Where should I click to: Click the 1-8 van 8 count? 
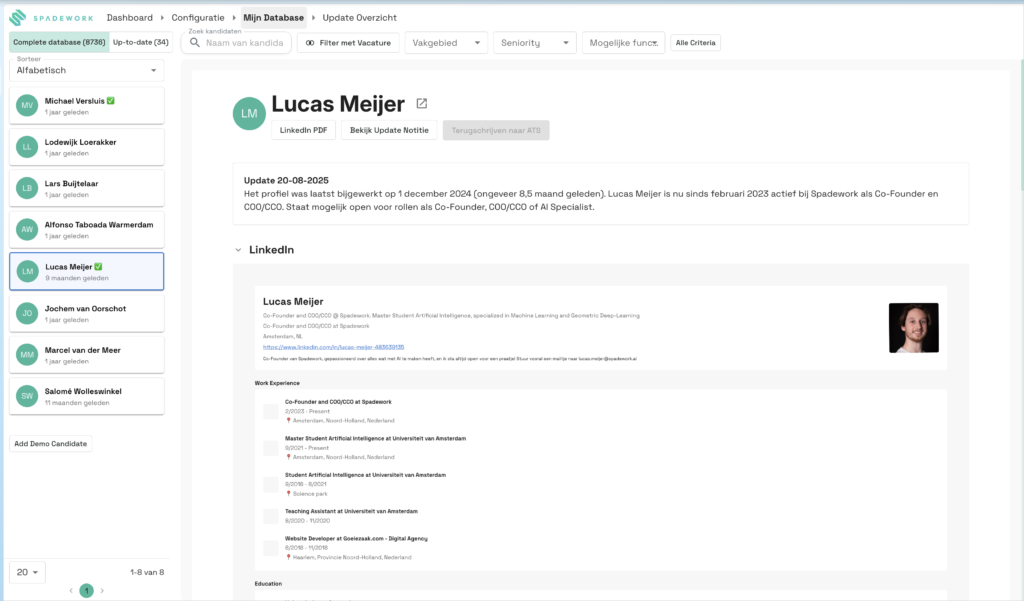tap(147, 572)
